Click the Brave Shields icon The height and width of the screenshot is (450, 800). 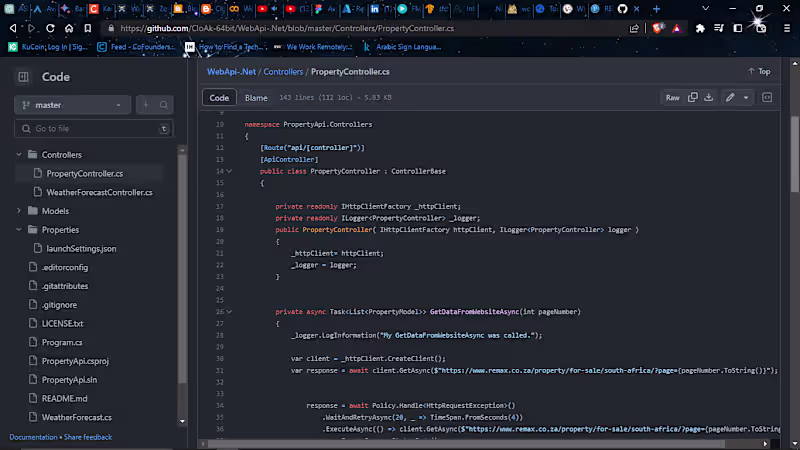point(658,29)
